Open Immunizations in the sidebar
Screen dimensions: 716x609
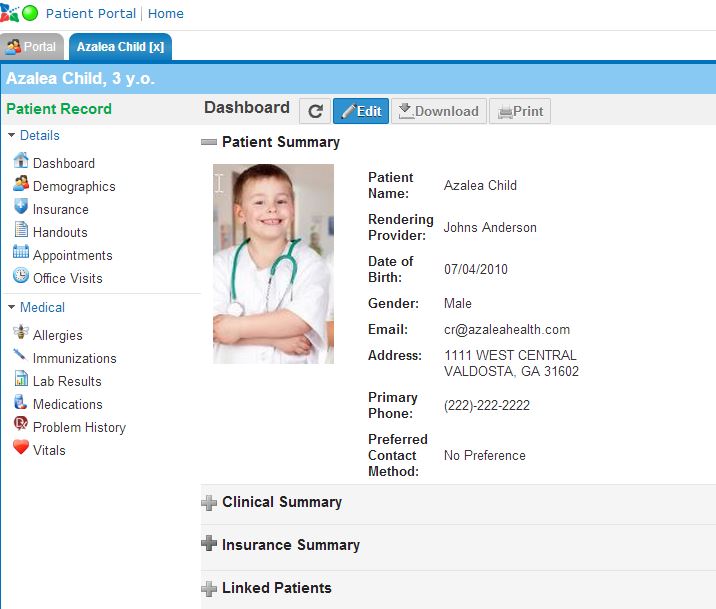[x=74, y=358]
